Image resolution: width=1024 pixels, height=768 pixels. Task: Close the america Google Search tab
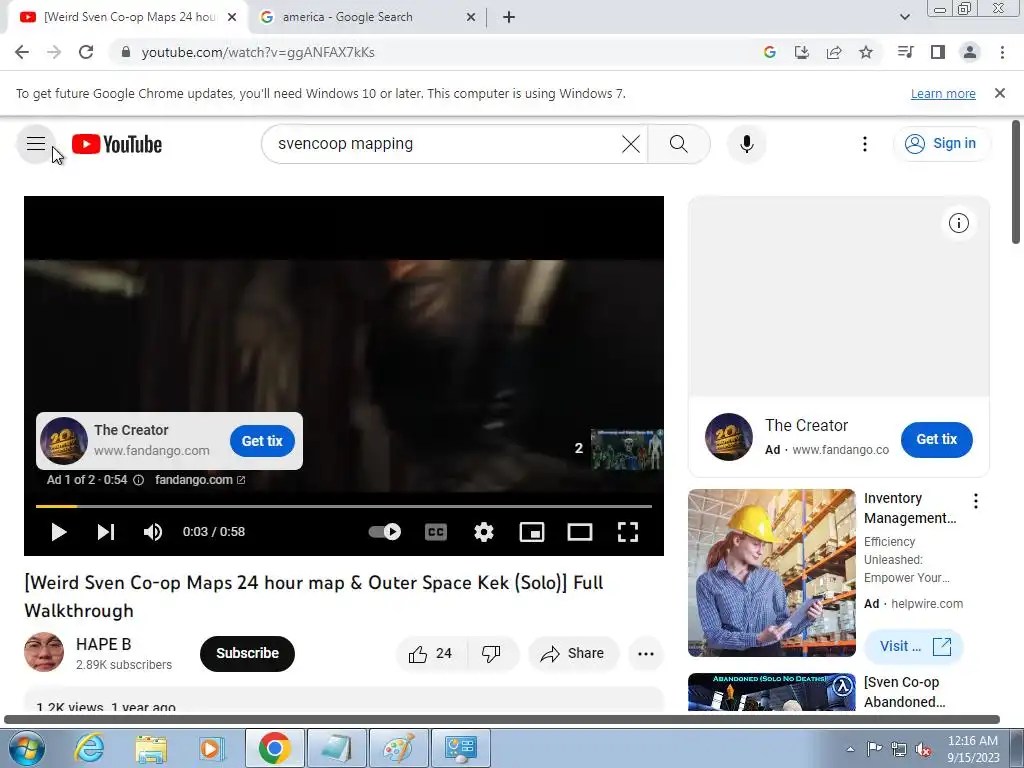click(471, 17)
